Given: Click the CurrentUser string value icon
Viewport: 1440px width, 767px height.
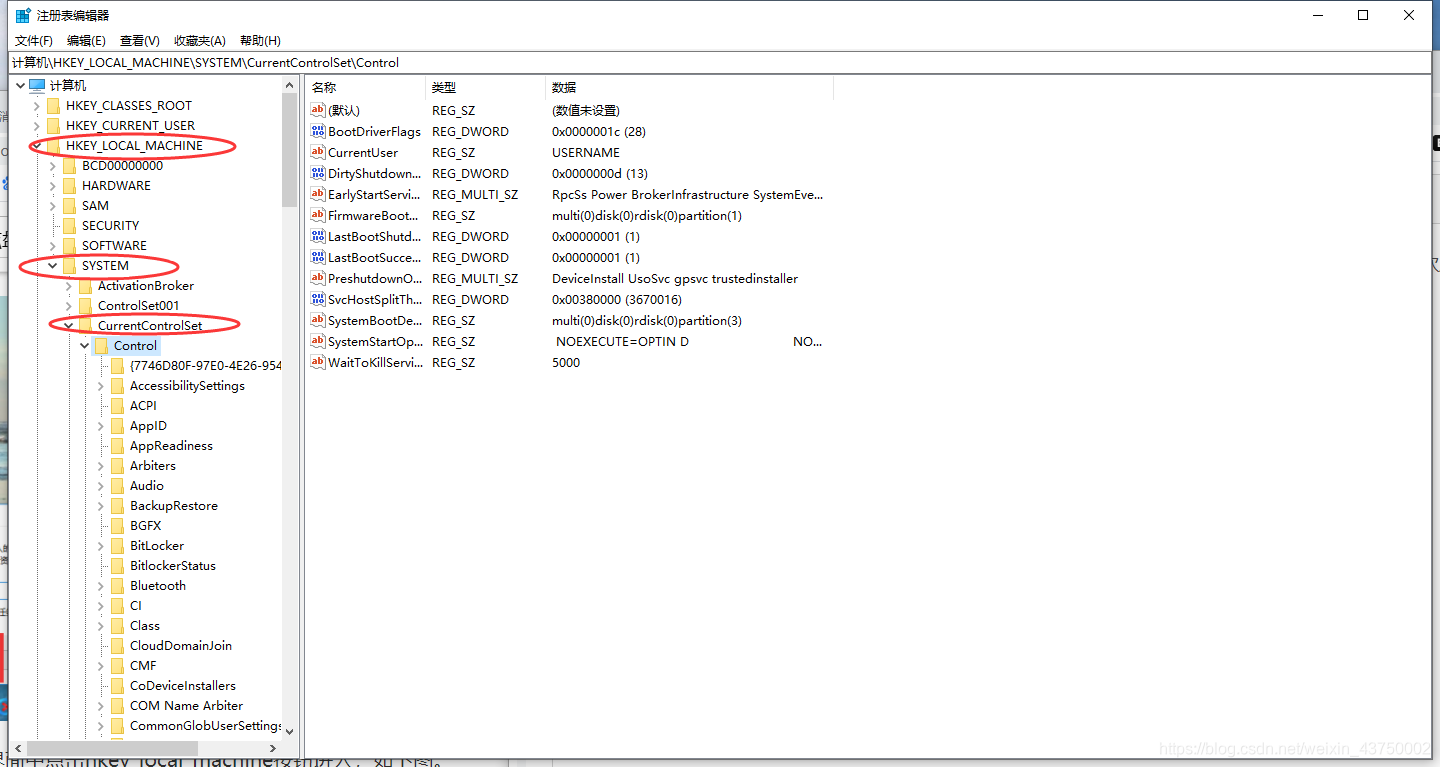Looking at the screenshot, I should [318, 152].
